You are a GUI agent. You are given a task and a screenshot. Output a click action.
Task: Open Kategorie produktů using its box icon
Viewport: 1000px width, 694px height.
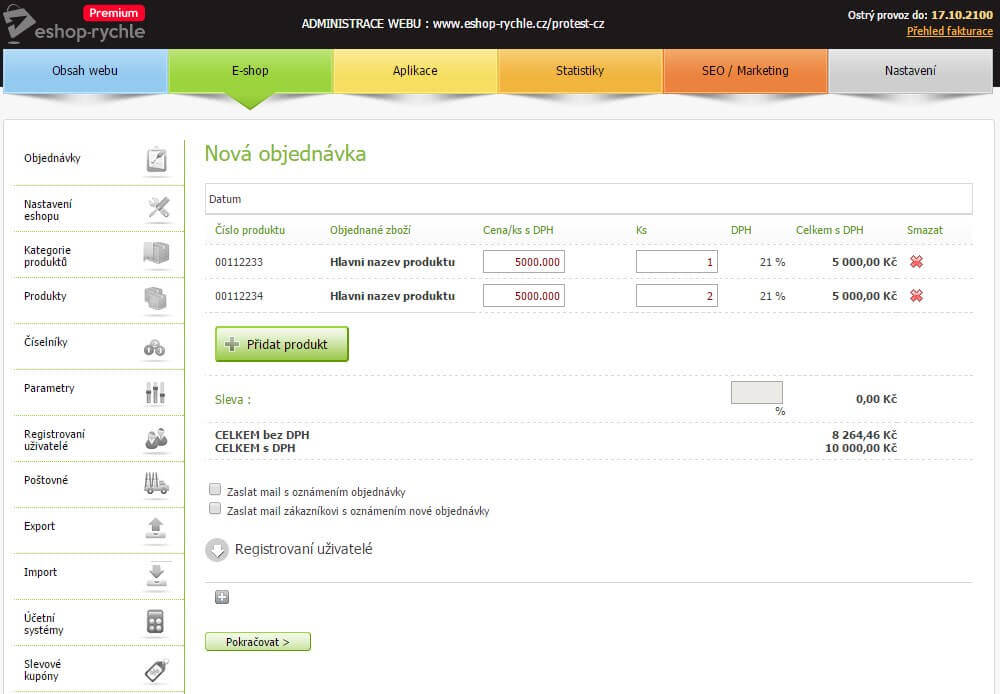click(x=155, y=253)
